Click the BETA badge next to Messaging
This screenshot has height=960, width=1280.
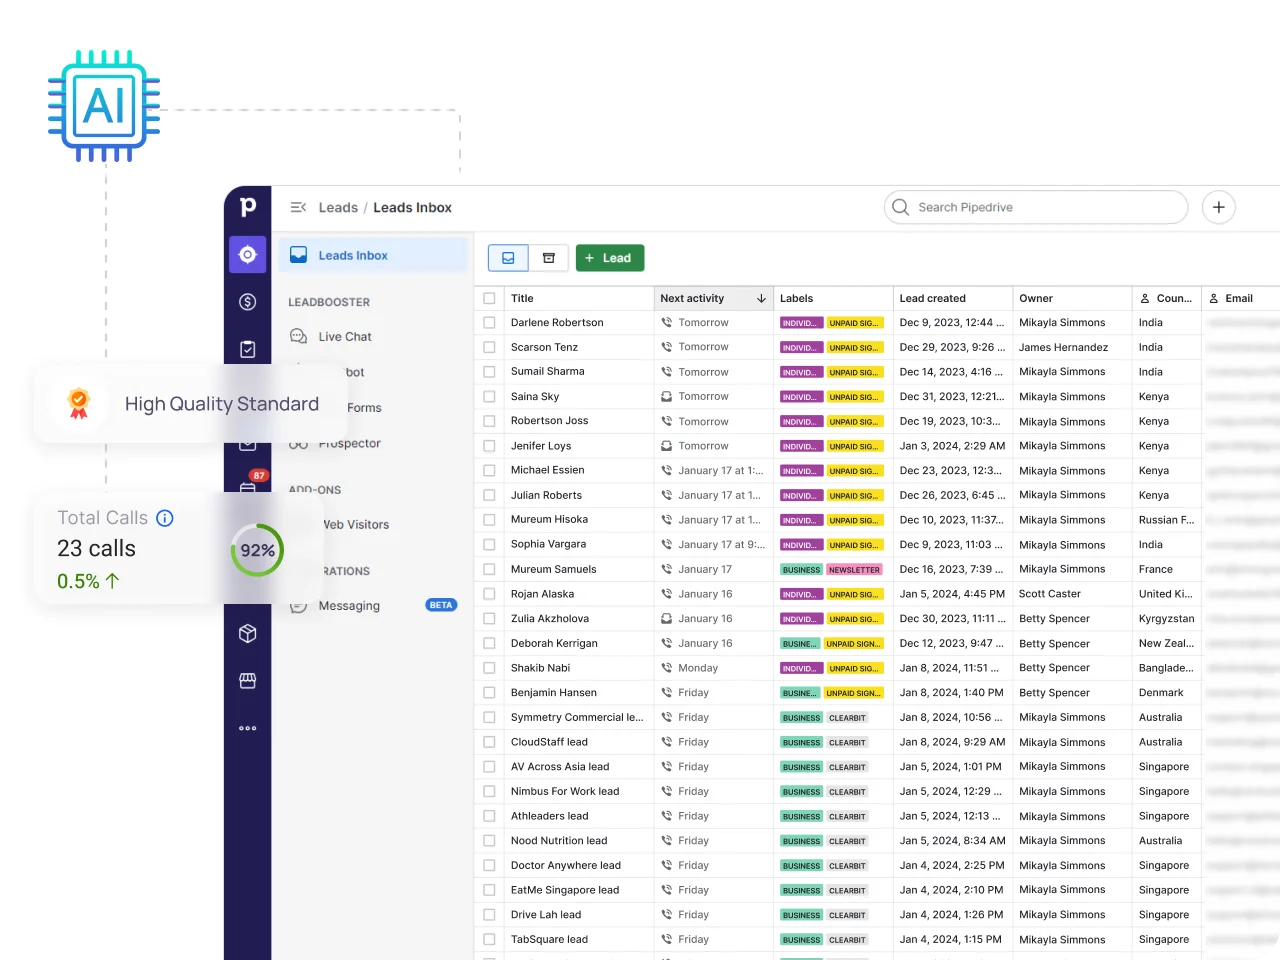441,605
